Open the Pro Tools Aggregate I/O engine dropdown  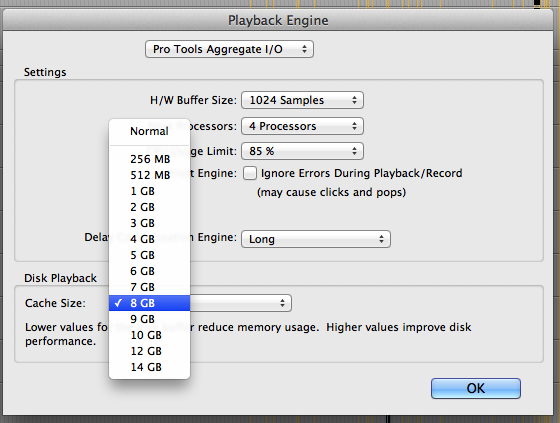pyautogui.click(x=229, y=49)
